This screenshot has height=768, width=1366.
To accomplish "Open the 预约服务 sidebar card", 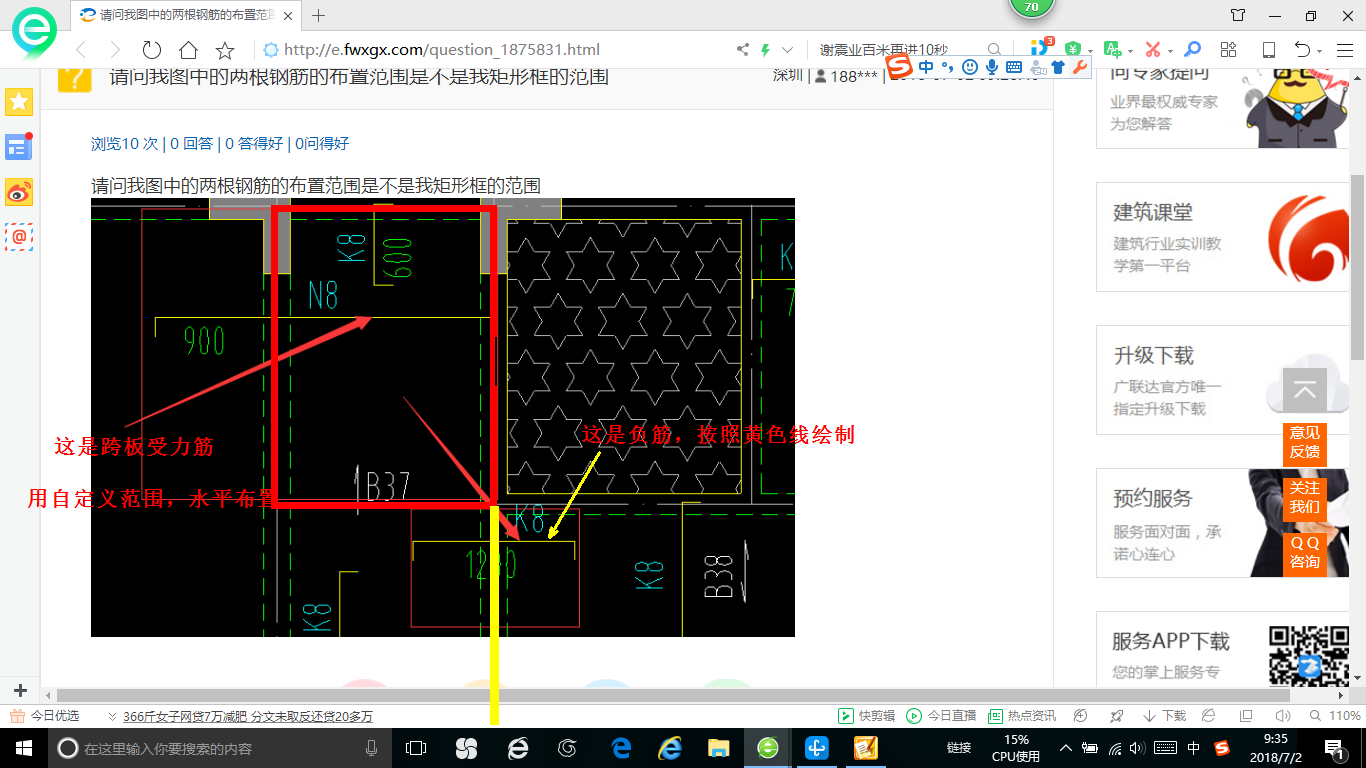I will [x=1224, y=523].
